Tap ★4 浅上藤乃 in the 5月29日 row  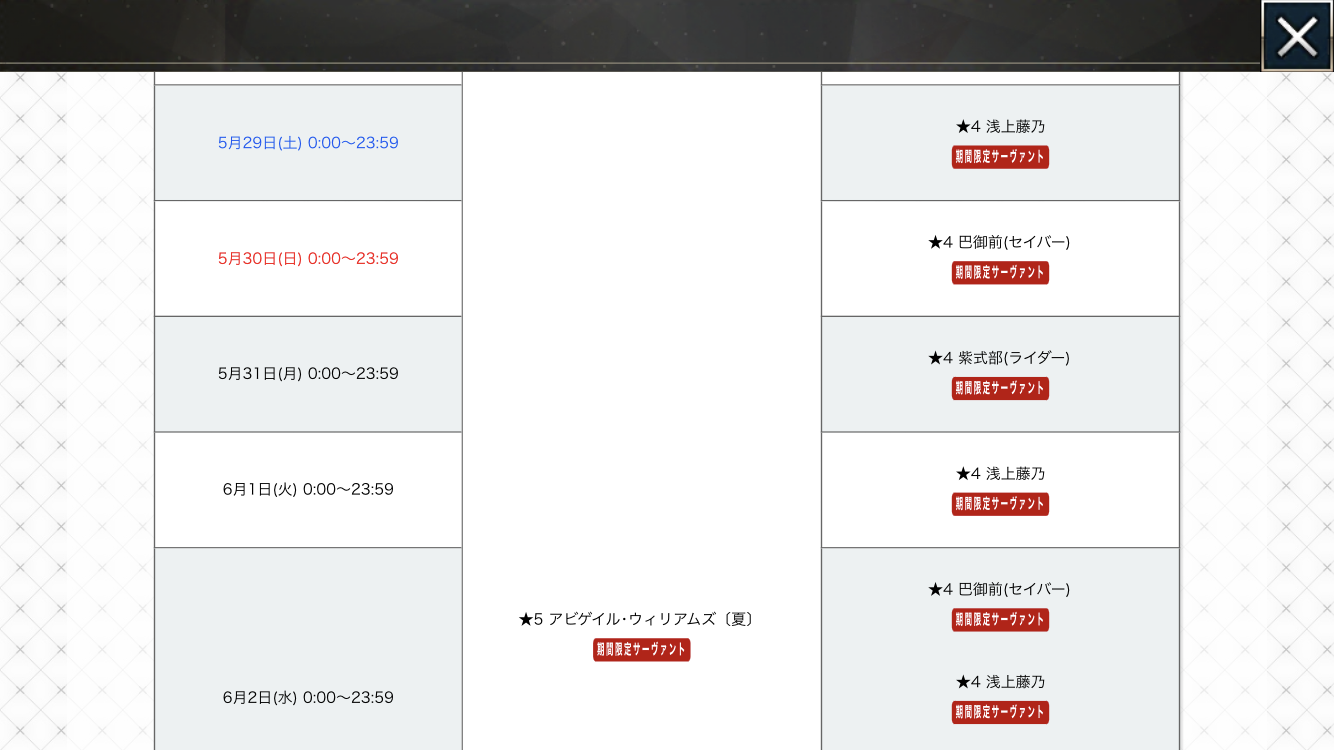(1000, 127)
